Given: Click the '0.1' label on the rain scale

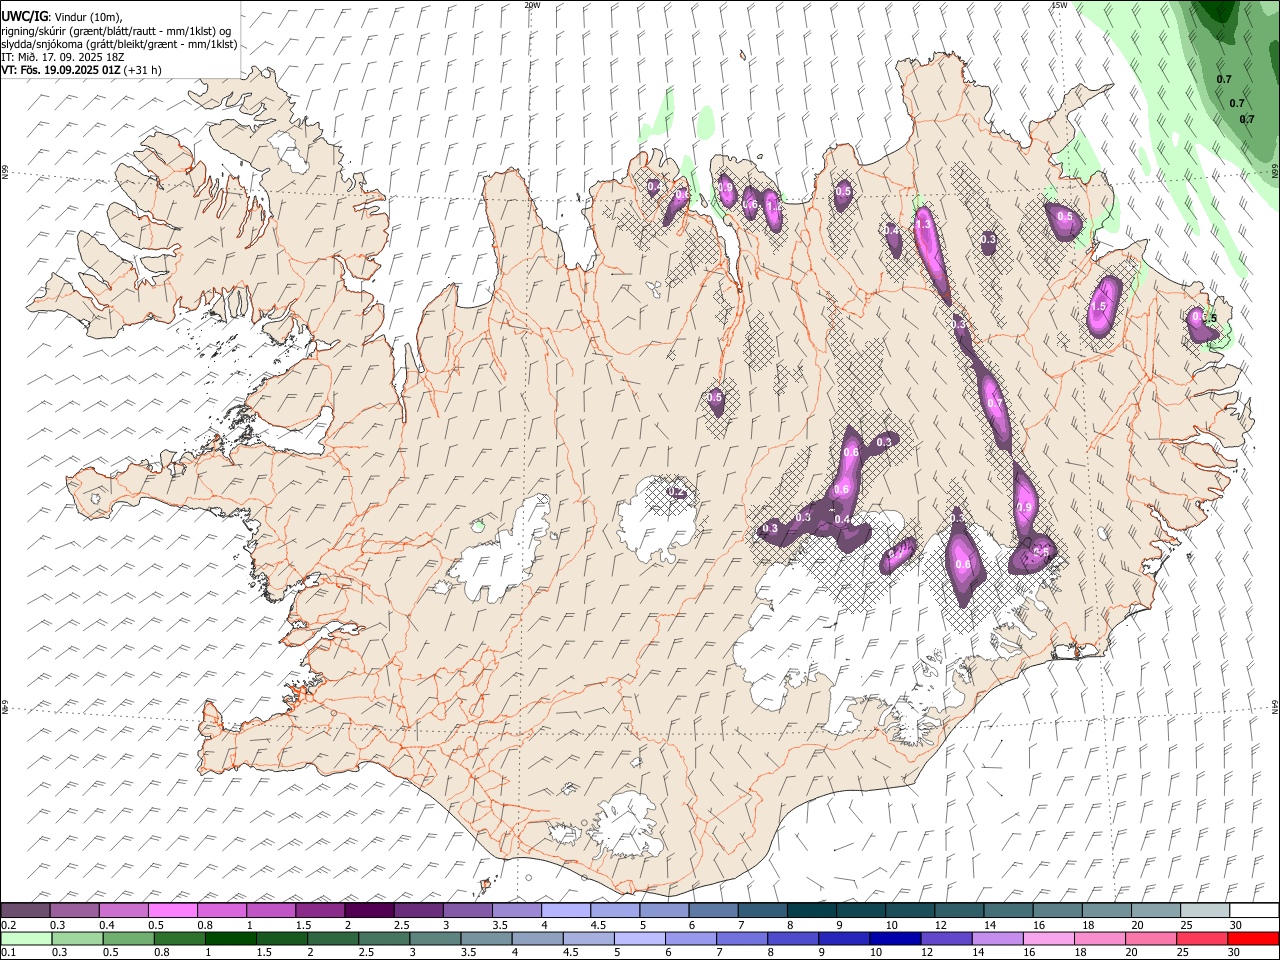Looking at the screenshot, I should click(10, 953).
